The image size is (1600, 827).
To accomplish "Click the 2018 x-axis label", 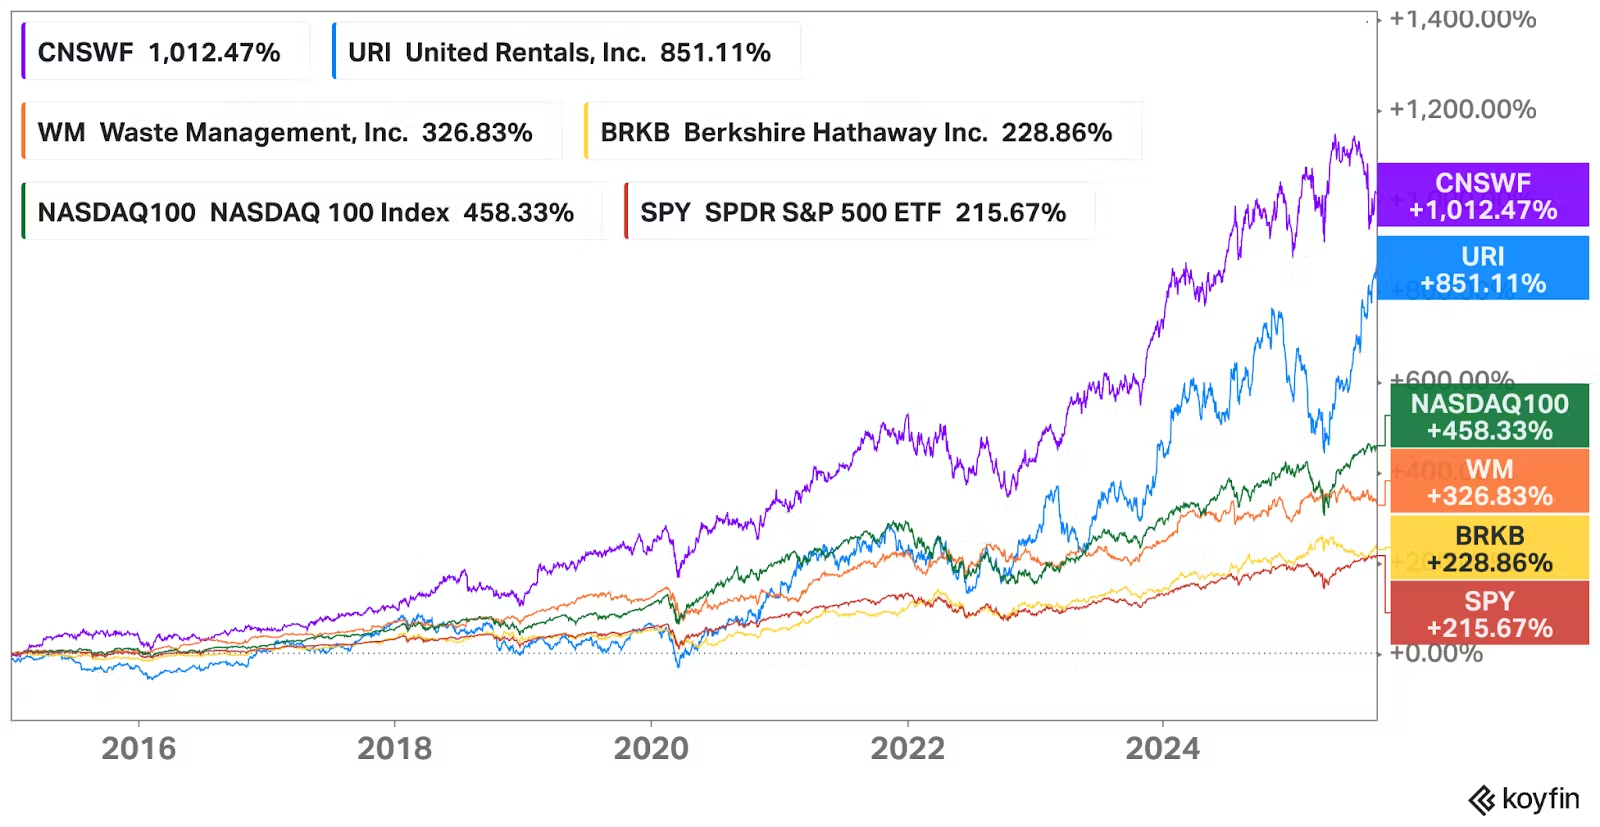I will pos(395,748).
